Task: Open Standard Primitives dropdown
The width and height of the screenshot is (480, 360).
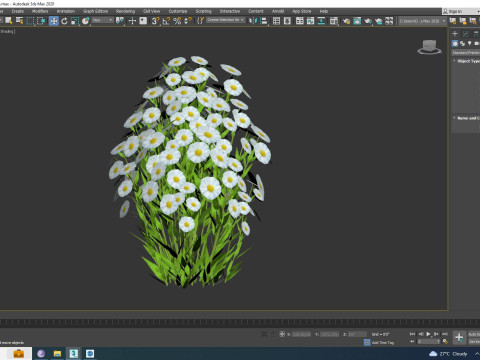Action: tap(466, 53)
